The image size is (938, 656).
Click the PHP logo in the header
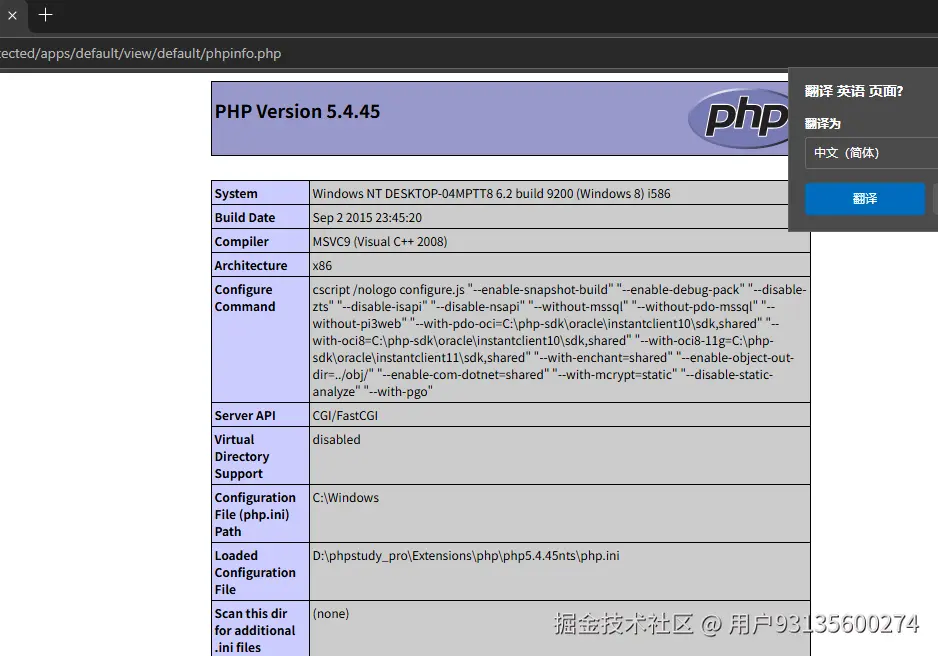[x=740, y=118]
